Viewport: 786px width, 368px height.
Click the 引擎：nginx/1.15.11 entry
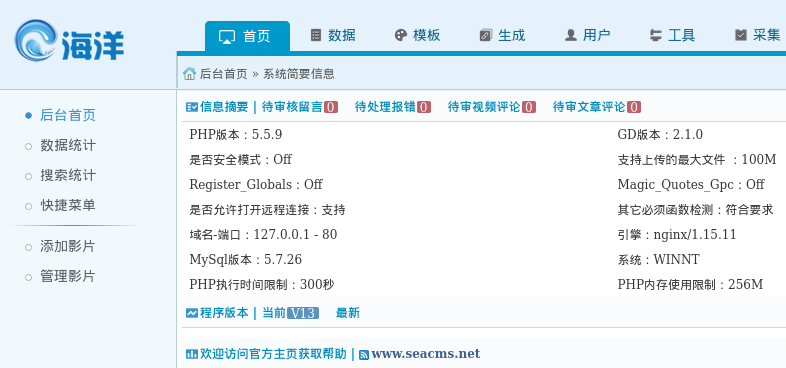[x=677, y=235]
